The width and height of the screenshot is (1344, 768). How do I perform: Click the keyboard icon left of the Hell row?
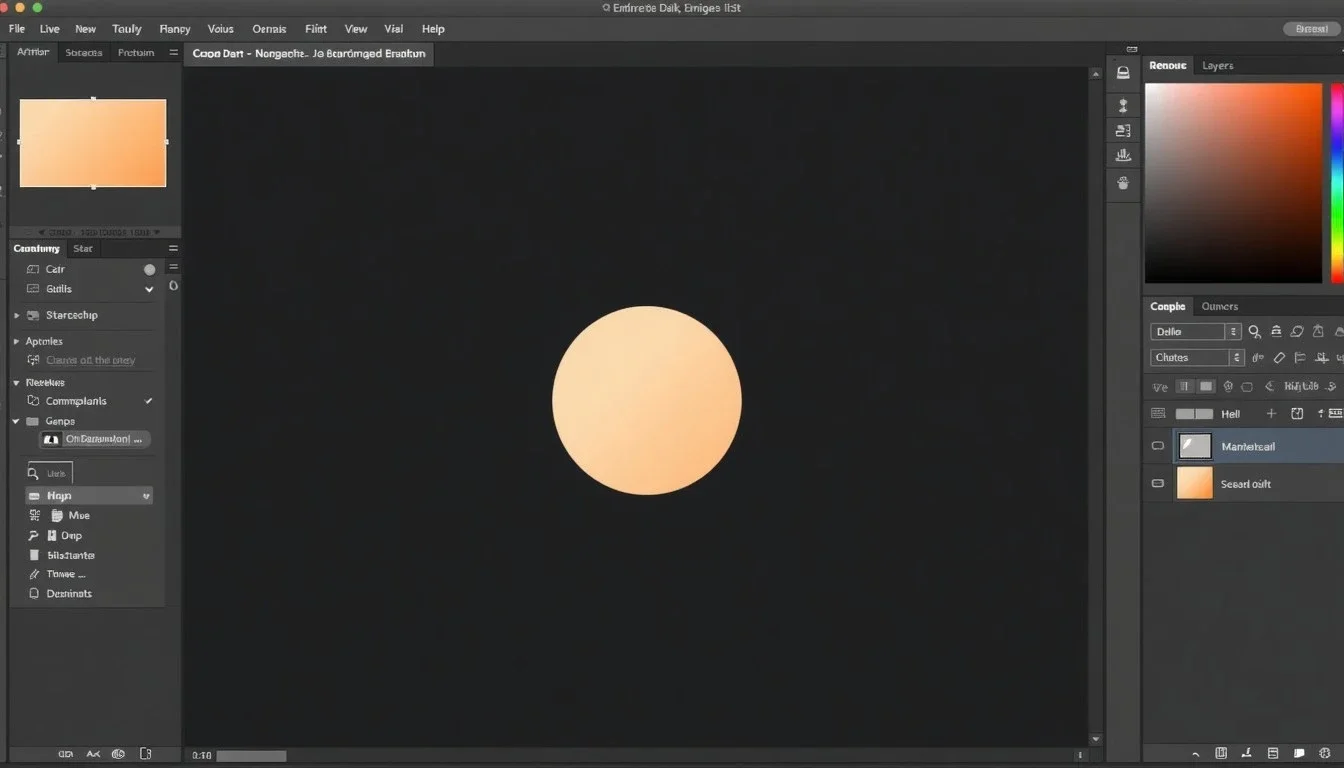pos(1158,413)
